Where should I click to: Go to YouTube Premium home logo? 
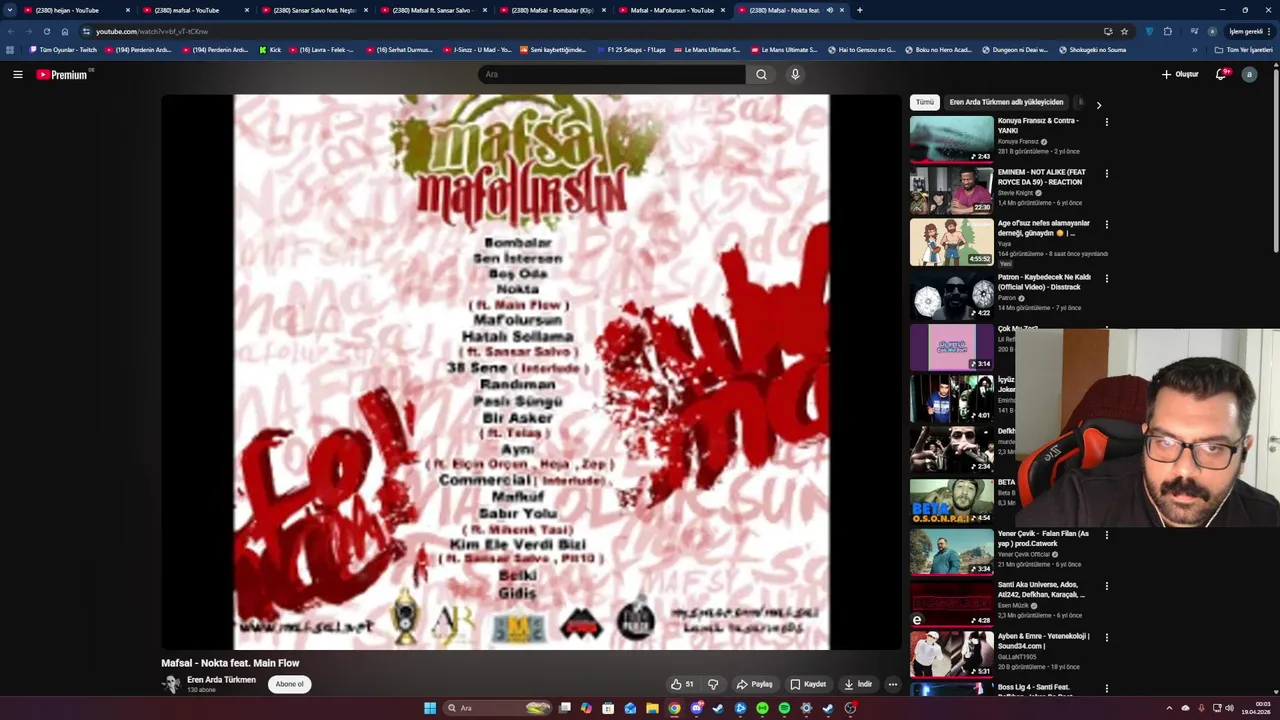coord(62,74)
